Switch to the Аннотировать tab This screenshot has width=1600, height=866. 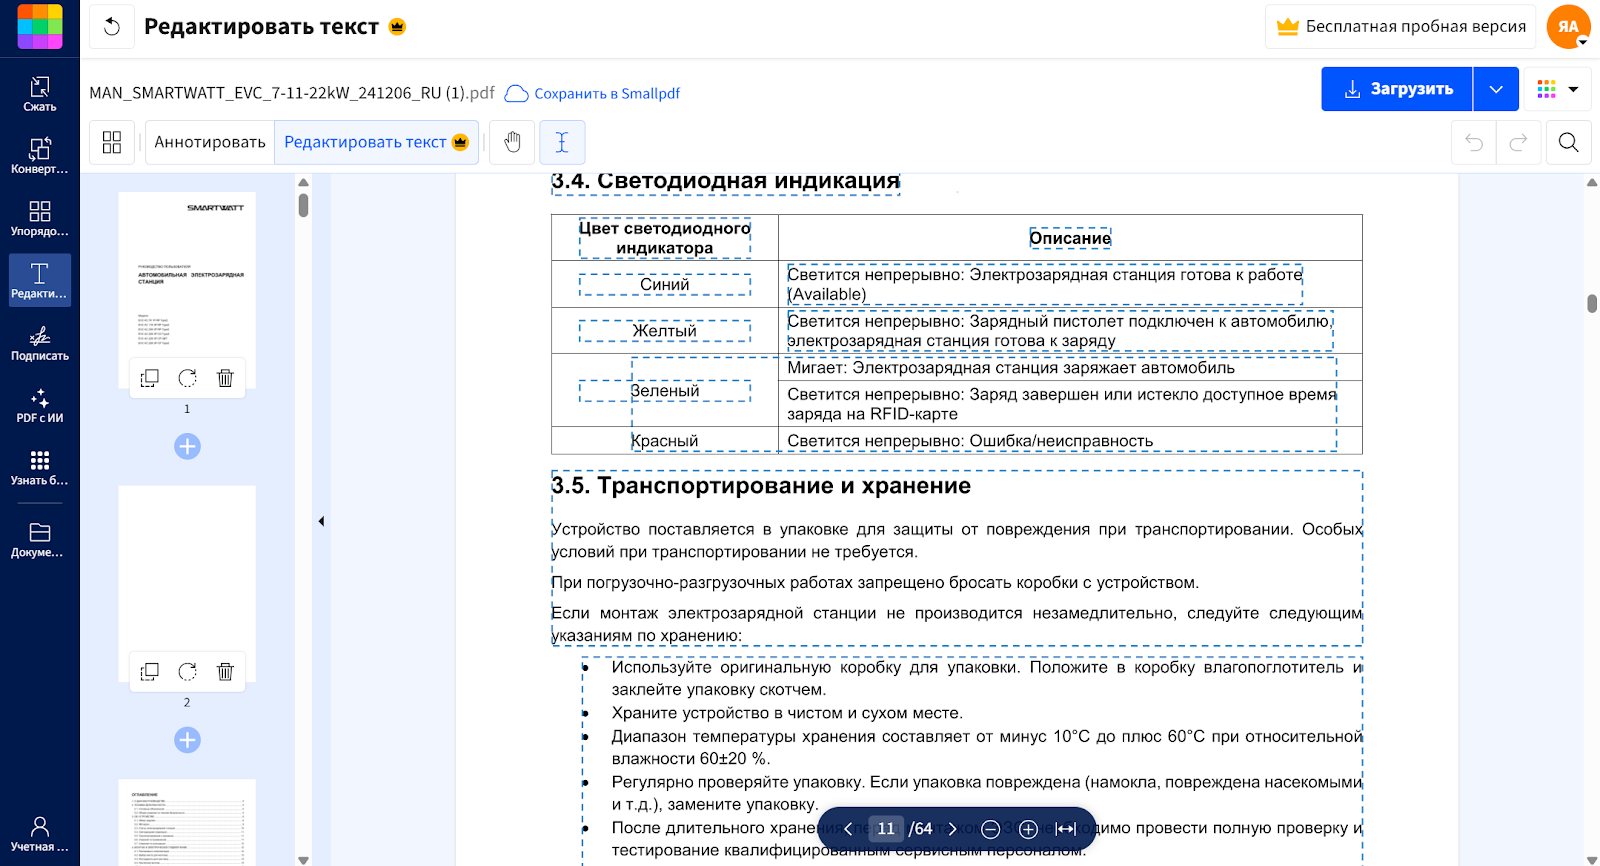click(x=210, y=142)
